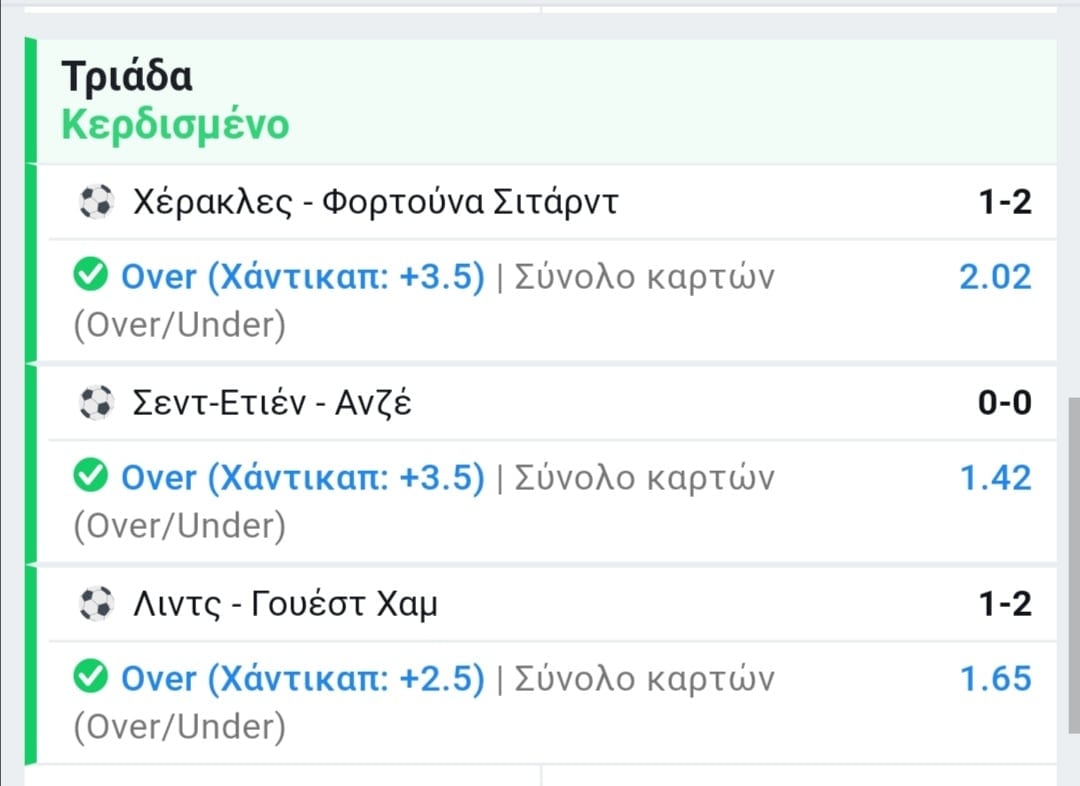Click soccer ball icon beside Λιντς match
The image size is (1080, 786).
(96, 604)
